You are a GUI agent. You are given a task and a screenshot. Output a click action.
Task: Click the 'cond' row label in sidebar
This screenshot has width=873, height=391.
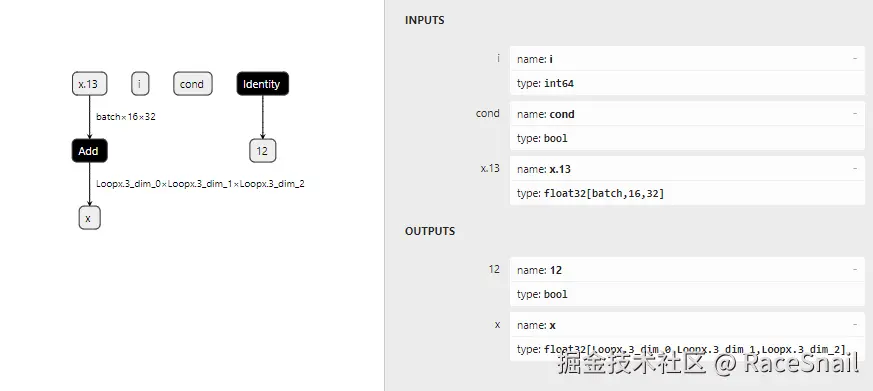(x=488, y=113)
